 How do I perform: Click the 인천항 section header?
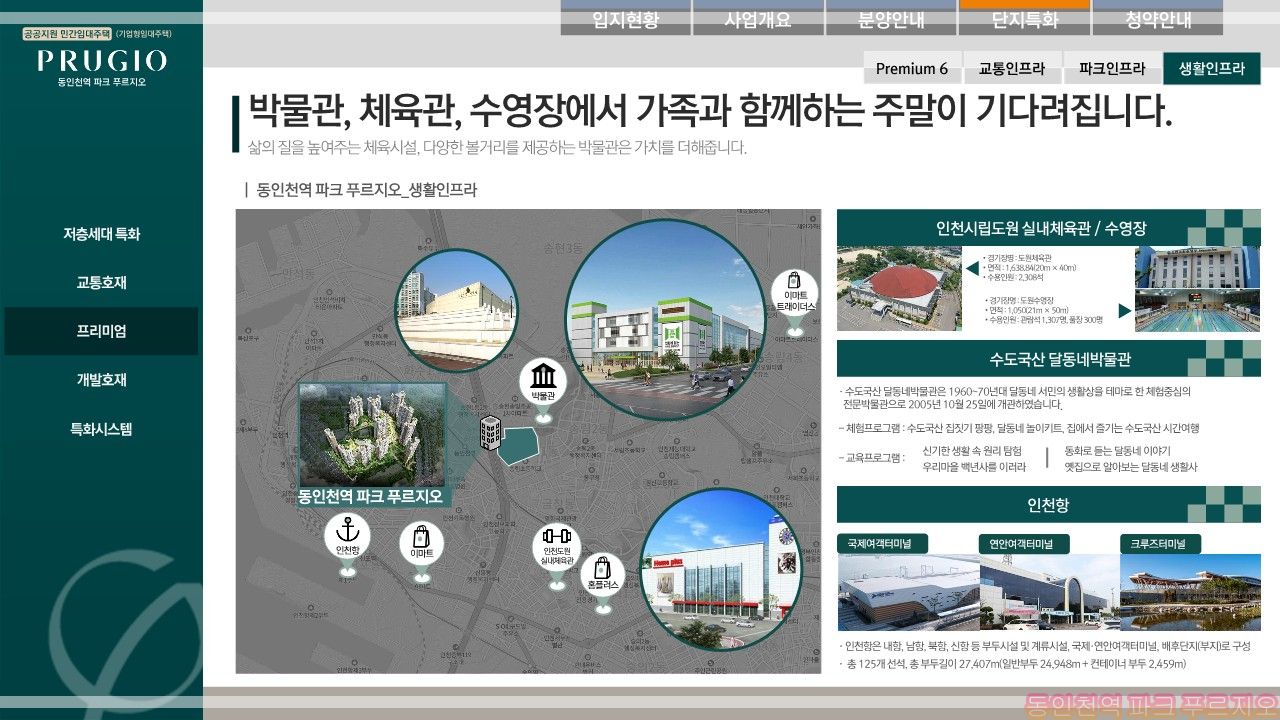tap(1048, 505)
